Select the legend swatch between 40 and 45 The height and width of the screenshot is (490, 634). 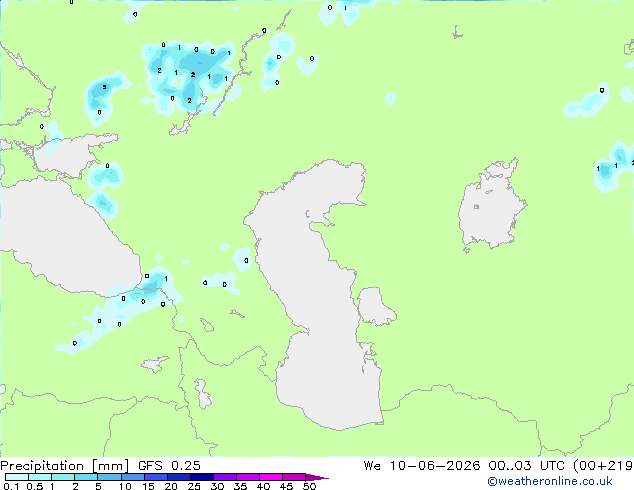click(x=271, y=477)
